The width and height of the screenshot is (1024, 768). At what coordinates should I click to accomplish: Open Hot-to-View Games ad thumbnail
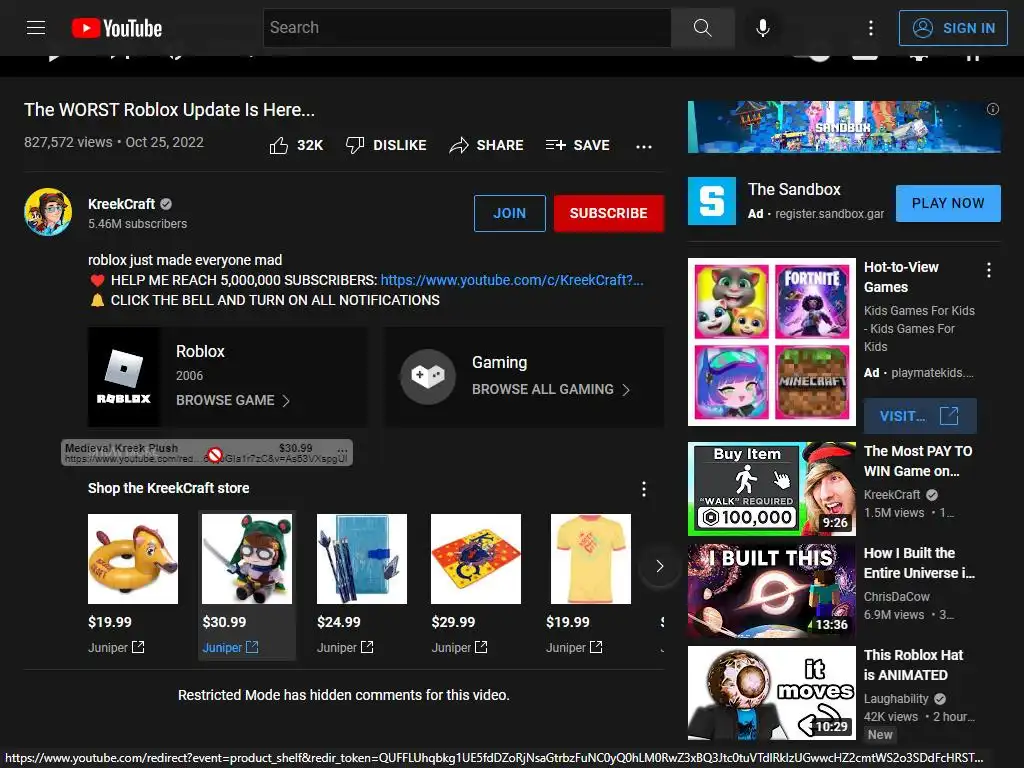[772, 342]
